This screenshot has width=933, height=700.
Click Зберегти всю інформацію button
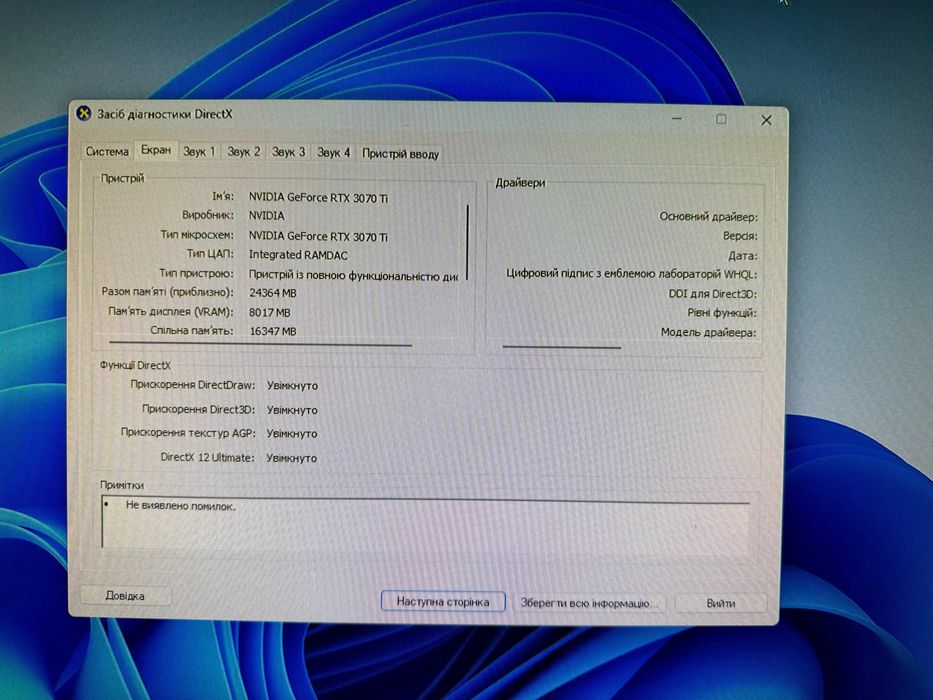point(589,603)
